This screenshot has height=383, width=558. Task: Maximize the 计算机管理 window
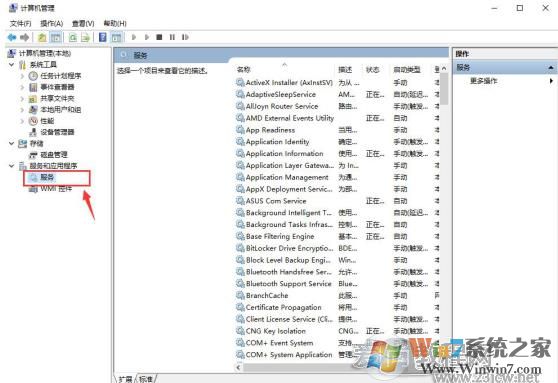pos(520,8)
